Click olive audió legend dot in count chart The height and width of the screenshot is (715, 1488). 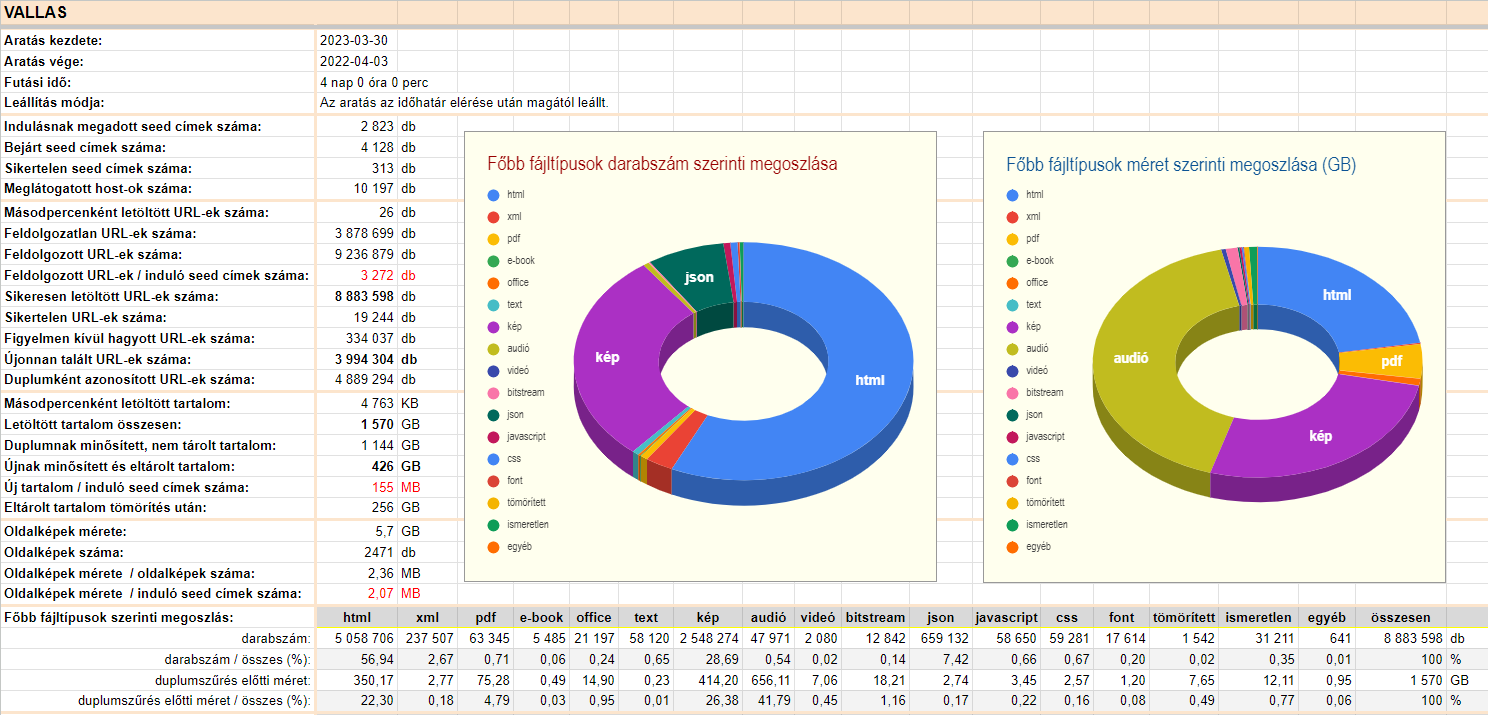click(493, 349)
